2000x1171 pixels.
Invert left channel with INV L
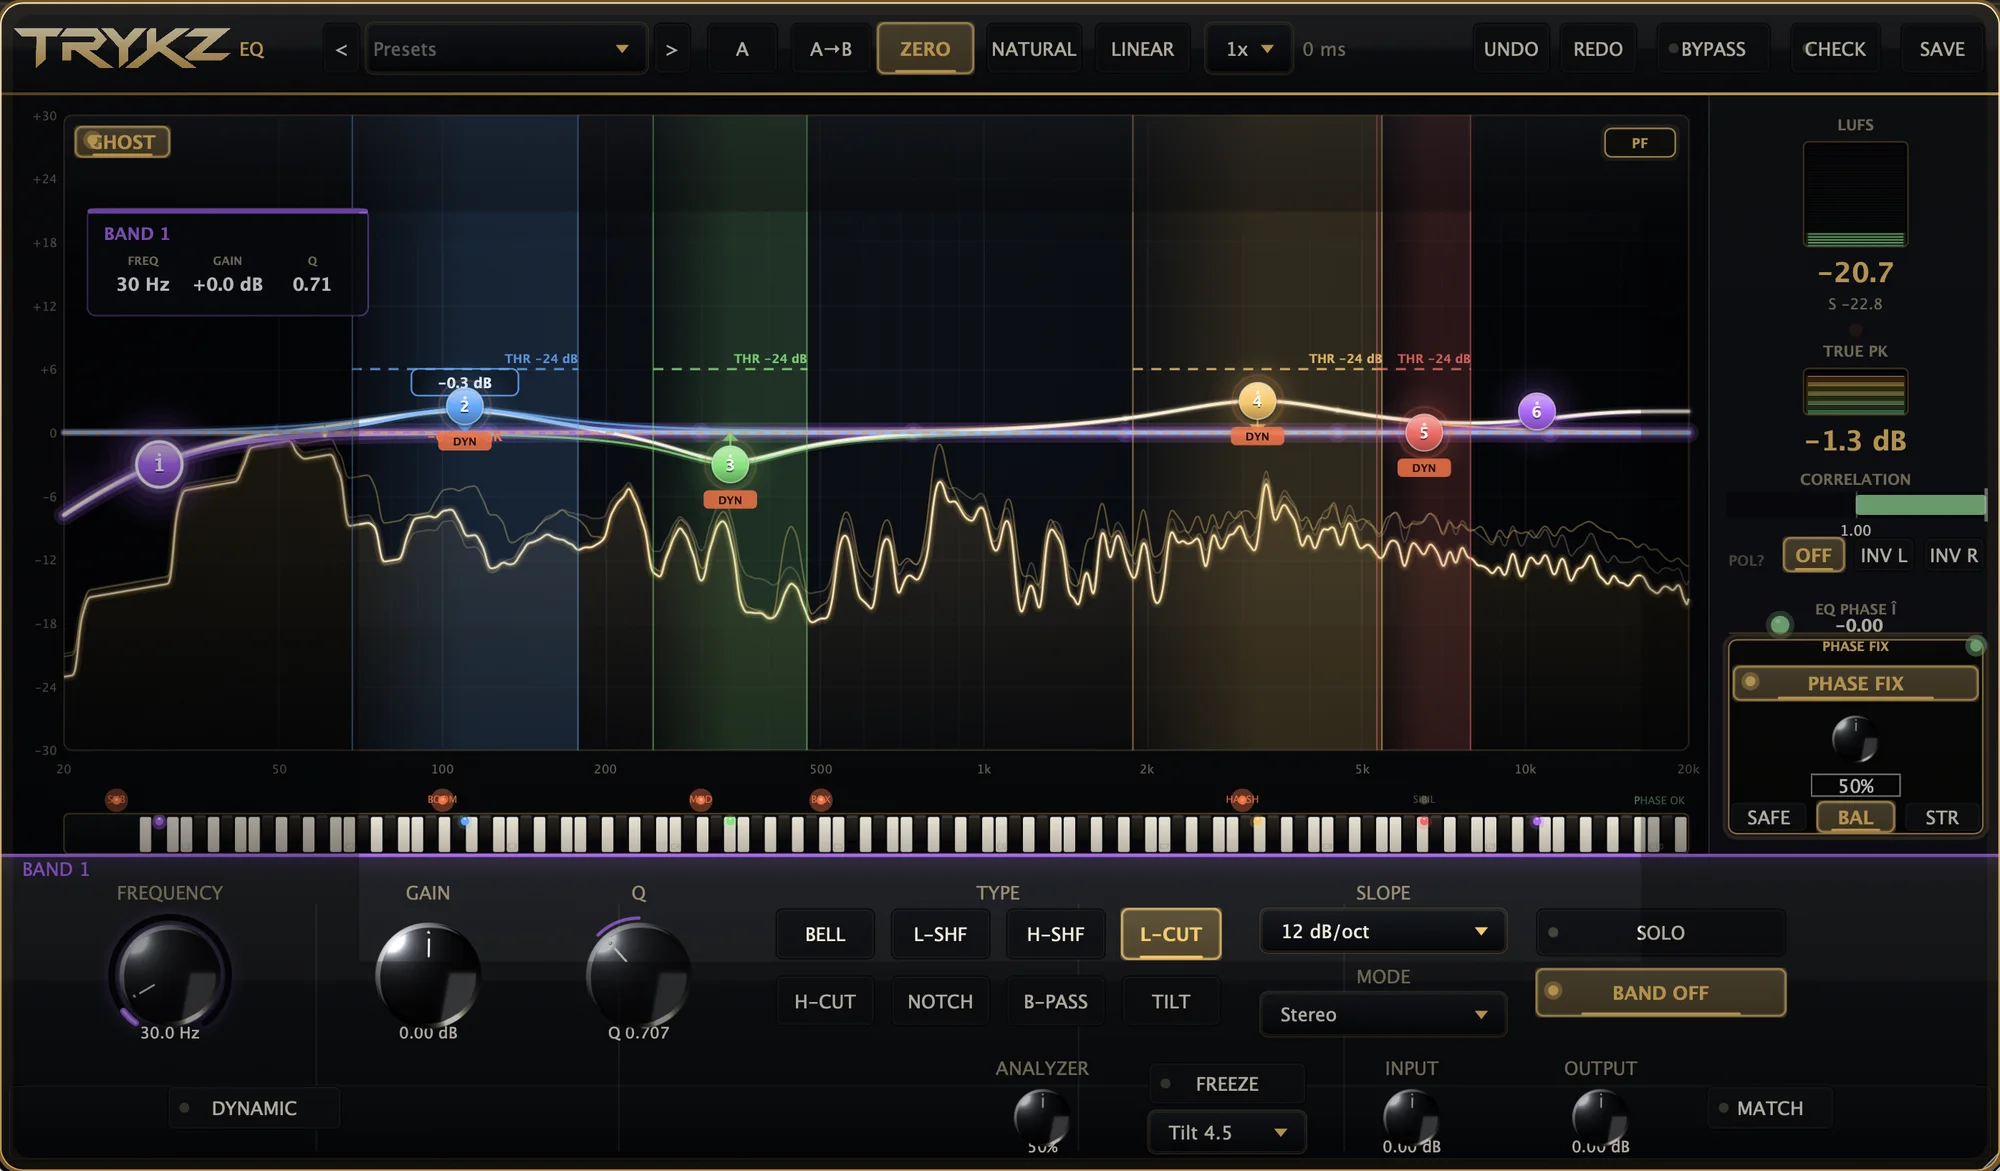(x=1883, y=555)
